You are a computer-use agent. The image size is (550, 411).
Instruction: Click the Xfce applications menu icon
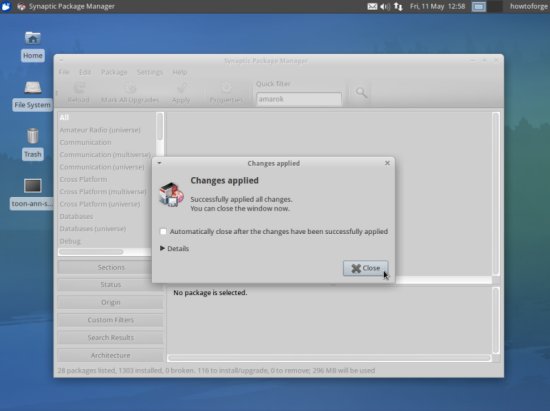[6, 6]
